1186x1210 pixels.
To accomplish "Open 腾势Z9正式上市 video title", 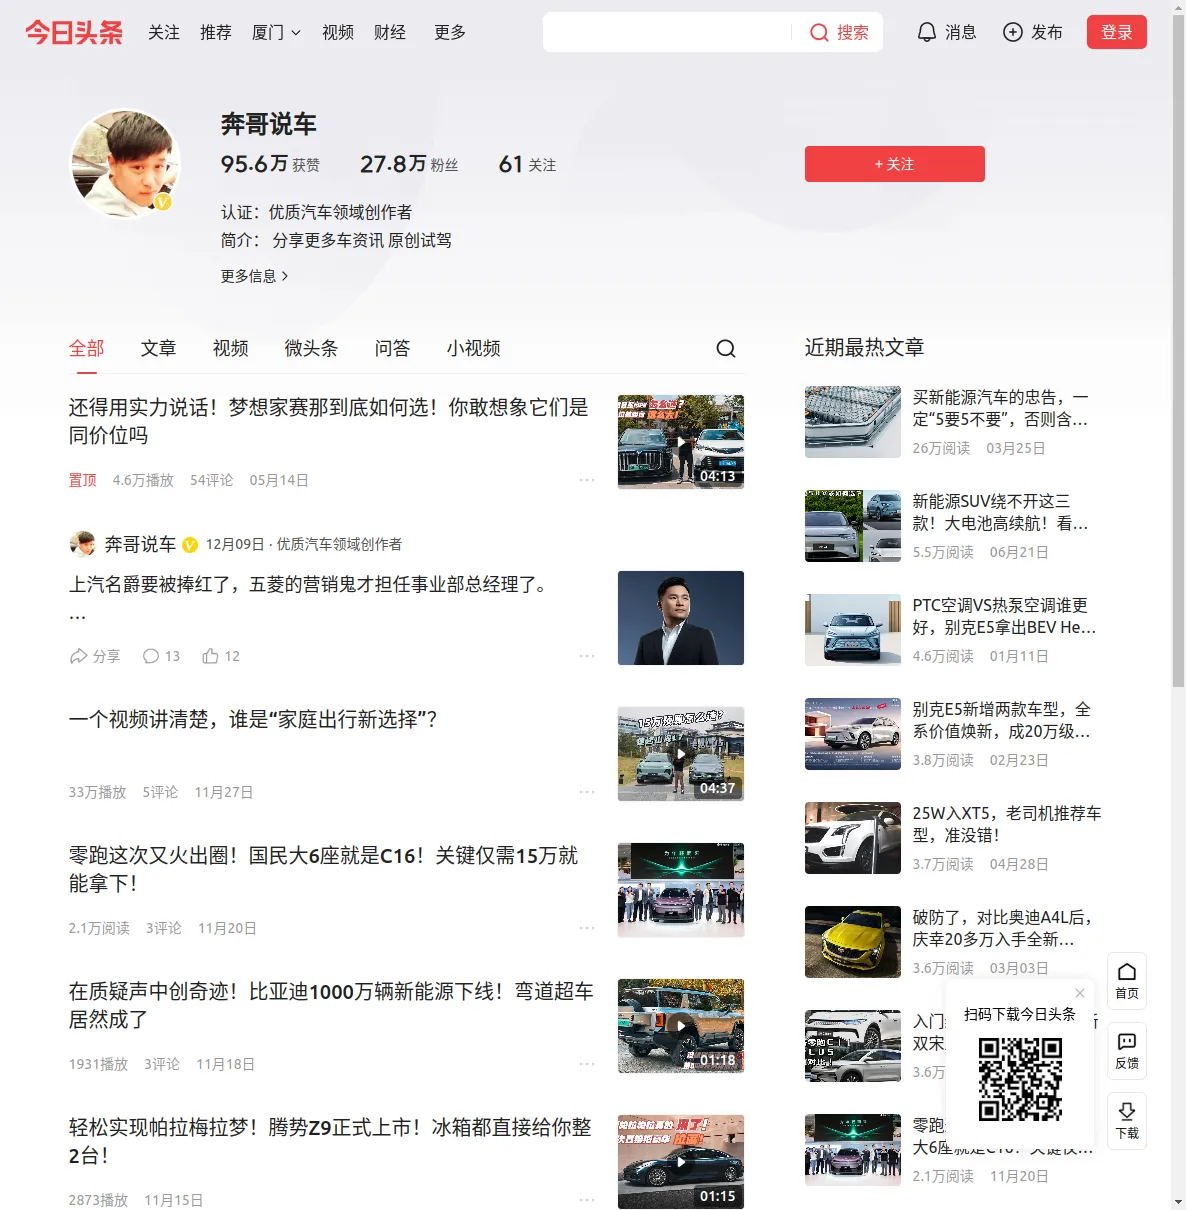I will [330, 1141].
